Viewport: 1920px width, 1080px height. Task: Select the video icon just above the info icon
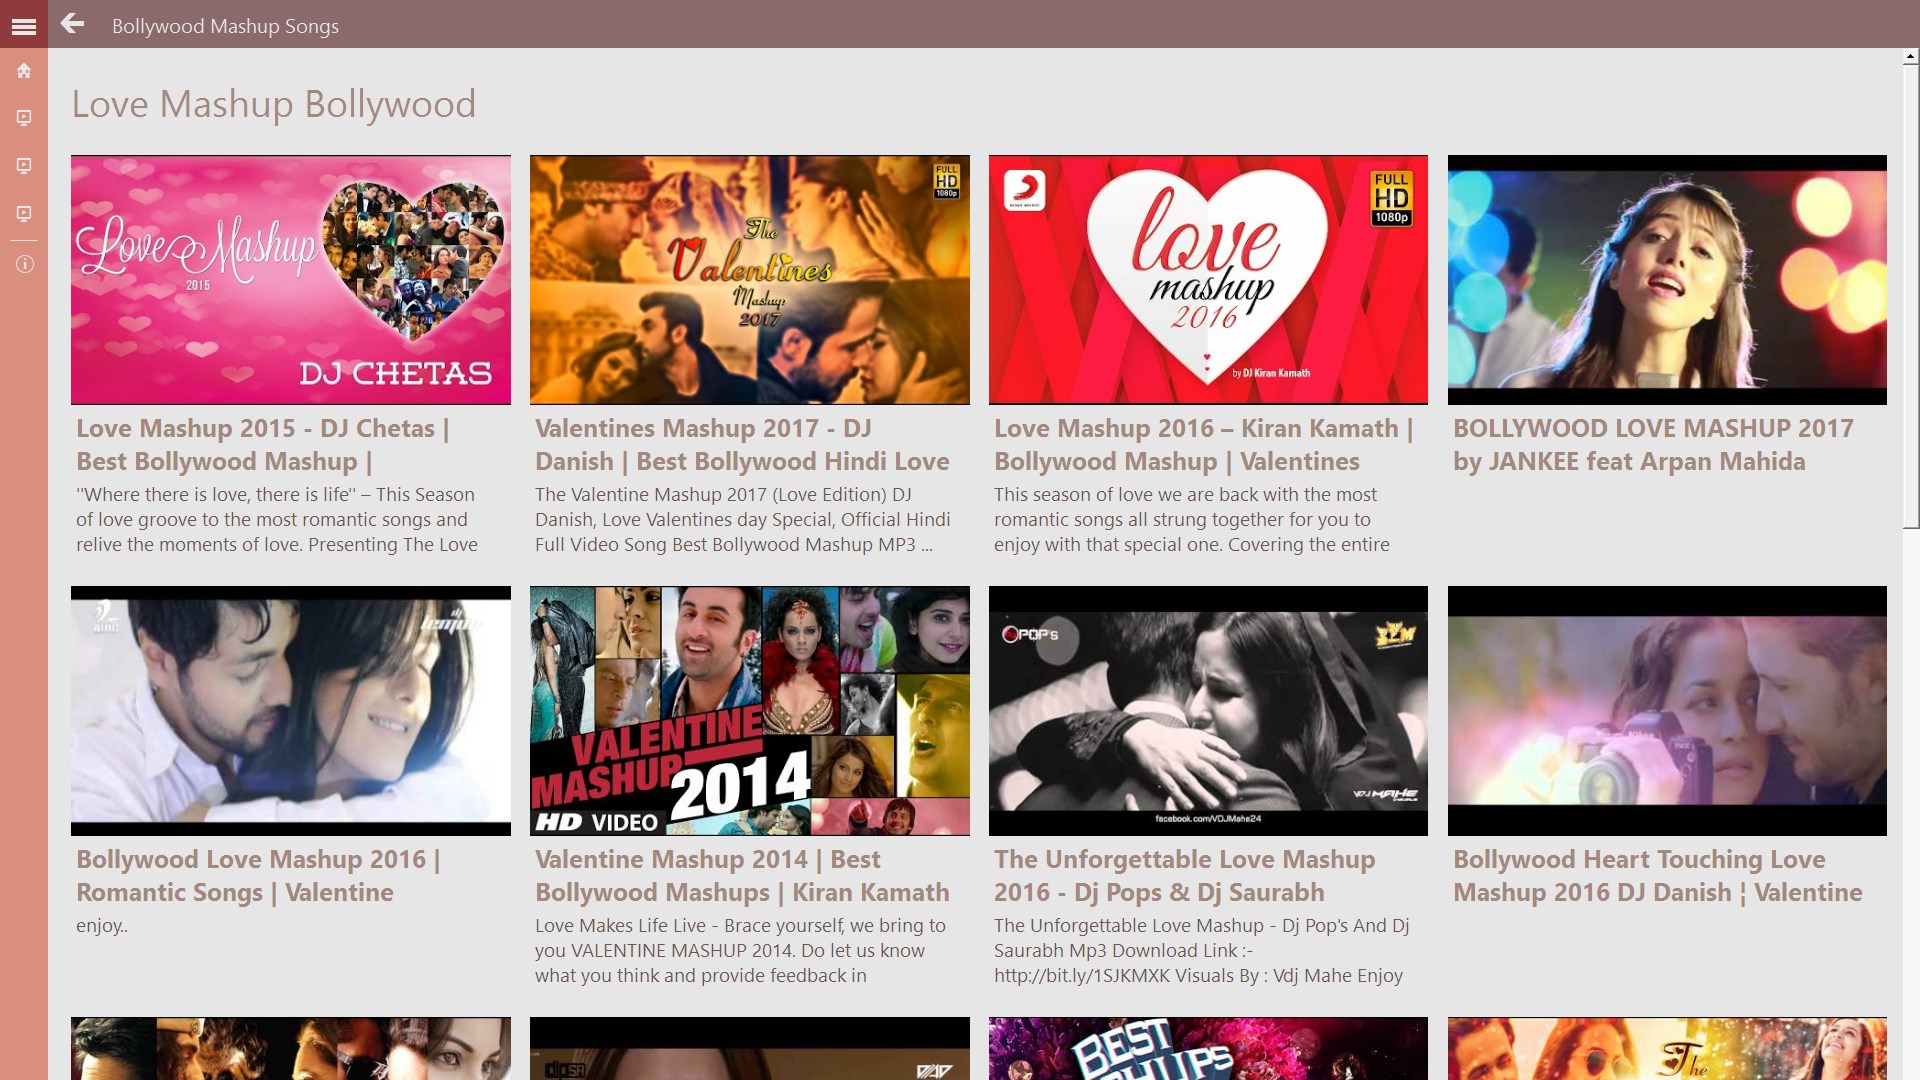click(24, 214)
